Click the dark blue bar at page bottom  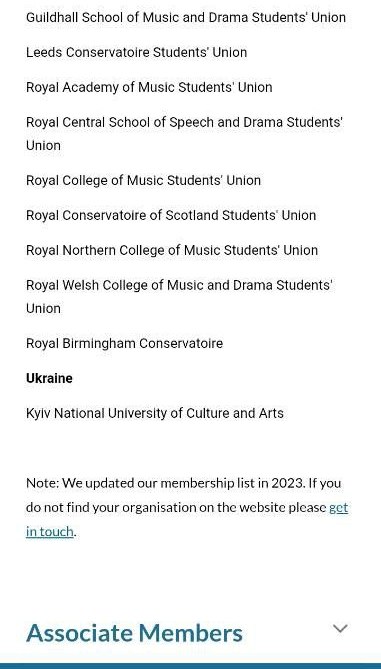(x=190, y=666)
